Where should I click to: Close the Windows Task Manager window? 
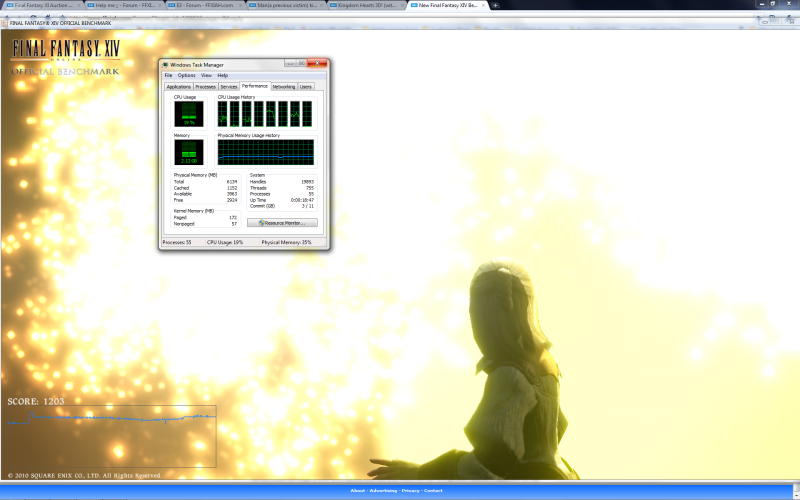click(x=317, y=63)
